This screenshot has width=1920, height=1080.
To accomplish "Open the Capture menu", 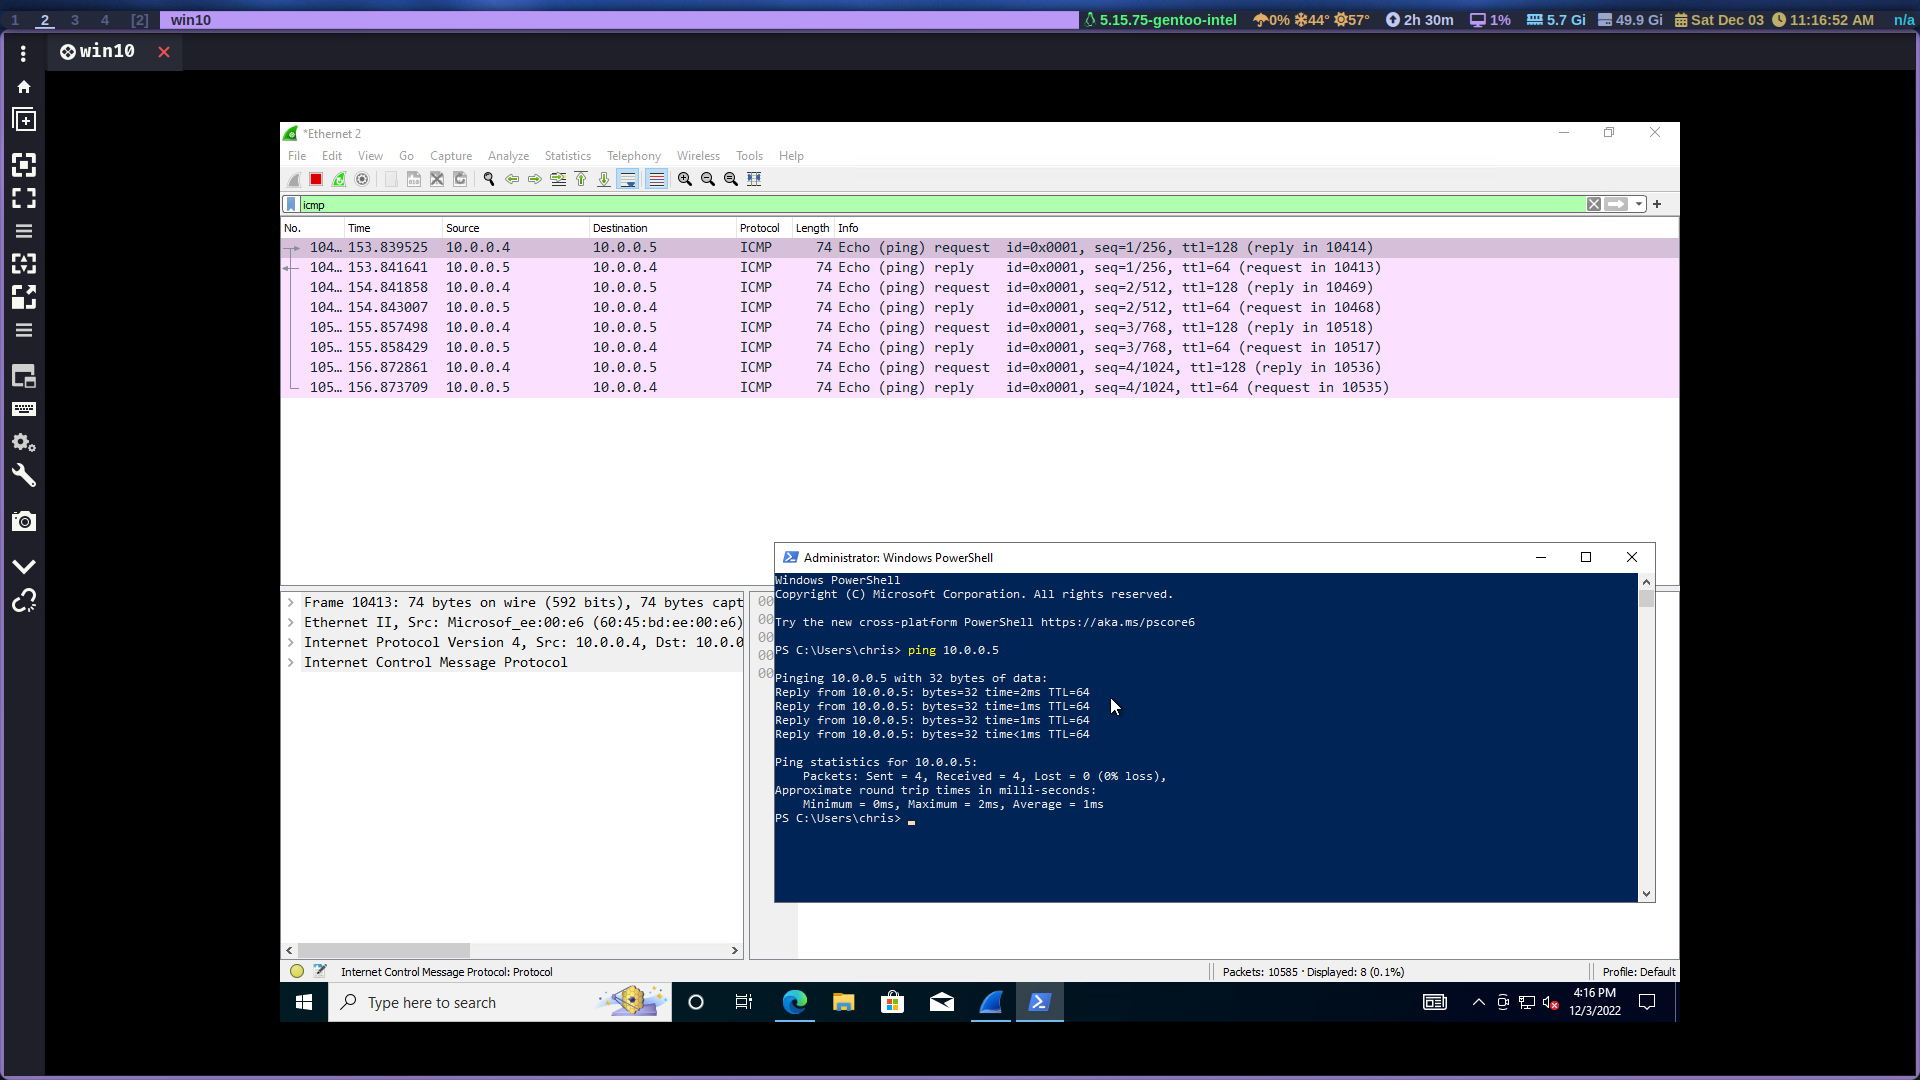I will 451,156.
